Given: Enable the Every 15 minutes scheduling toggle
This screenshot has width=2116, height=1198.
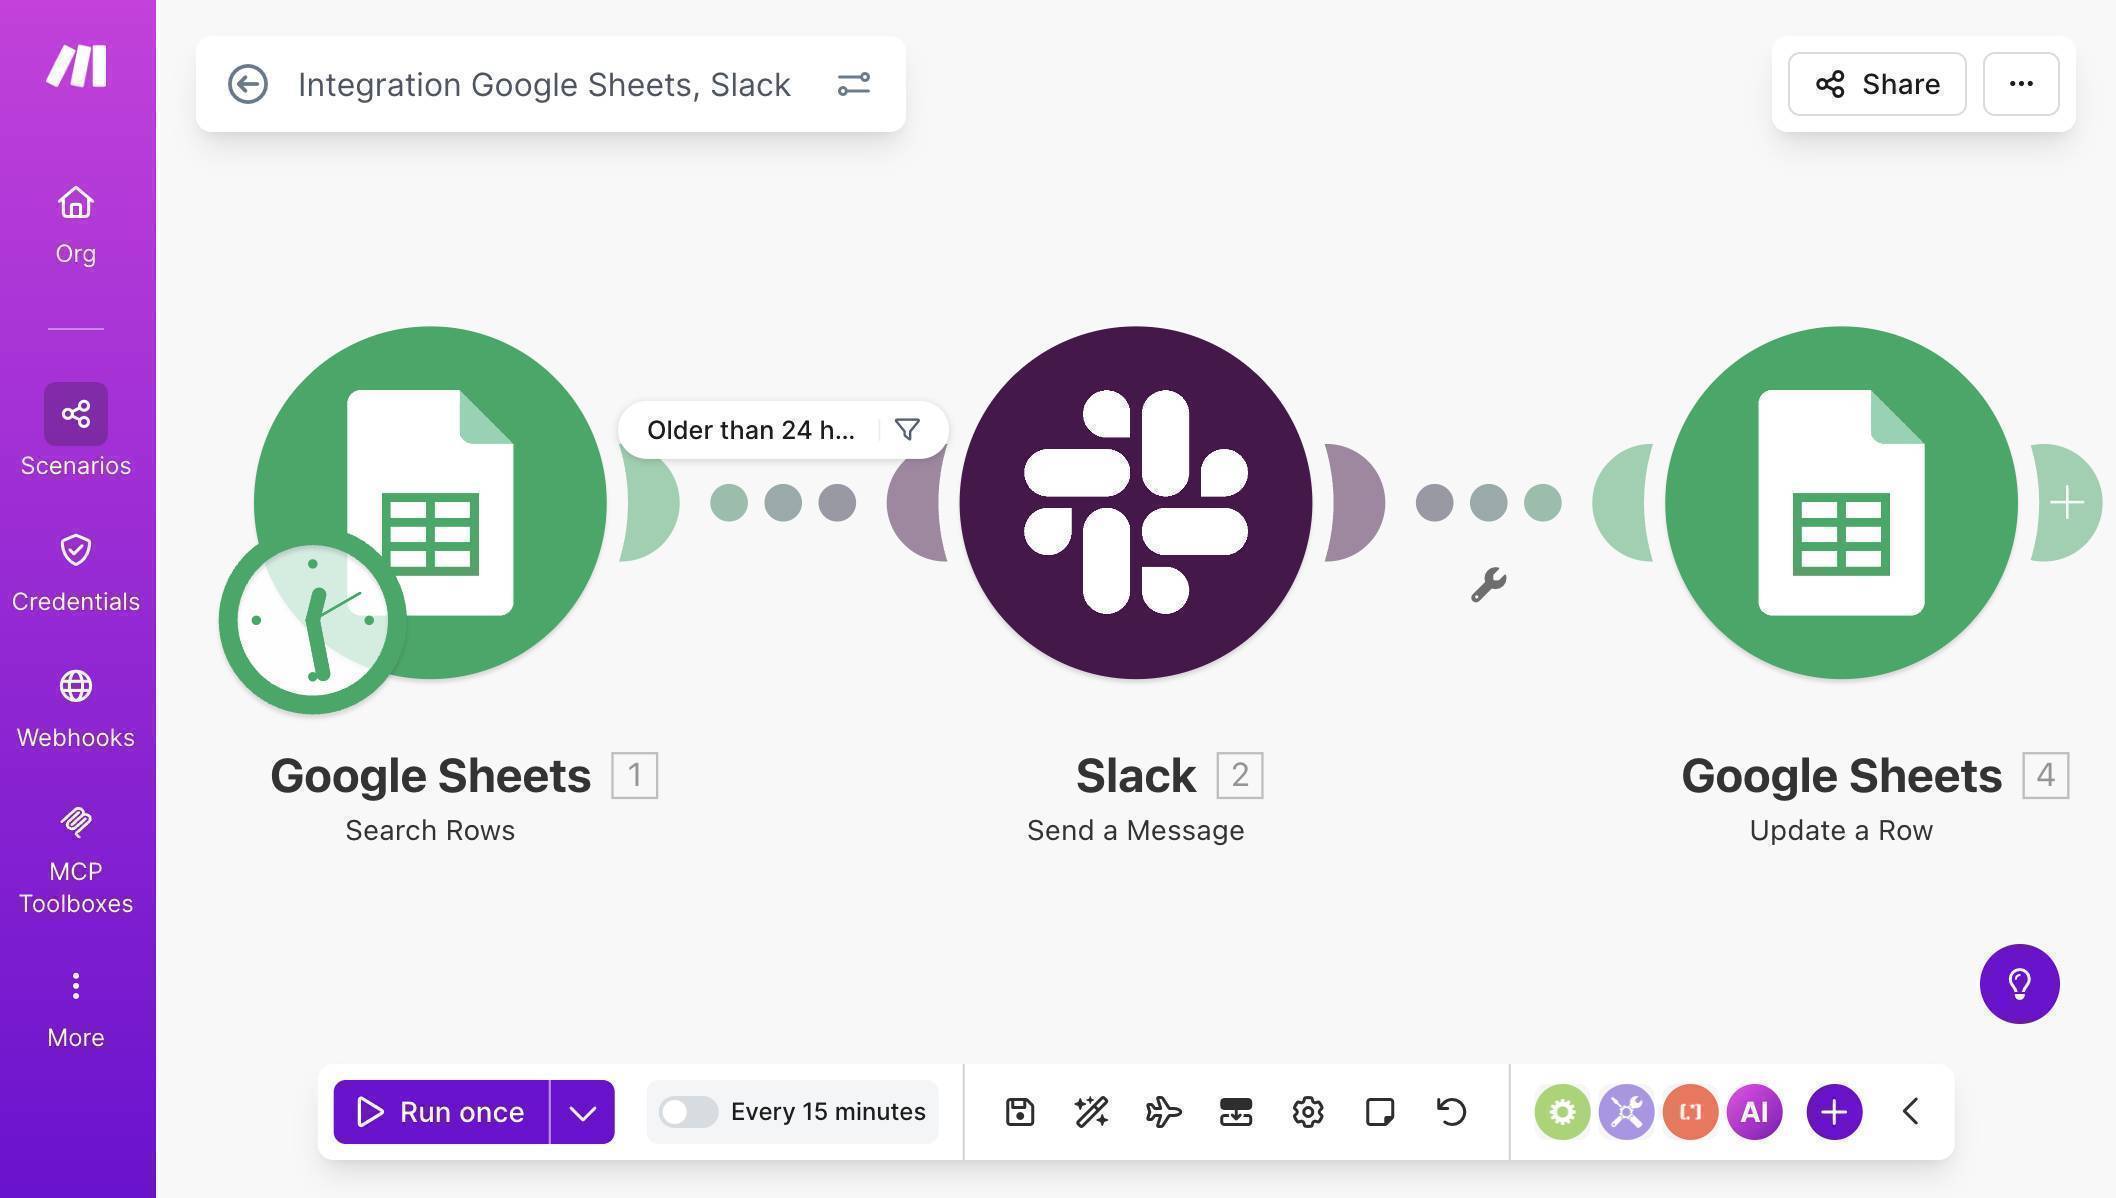Looking at the screenshot, I should tap(689, 1111).
